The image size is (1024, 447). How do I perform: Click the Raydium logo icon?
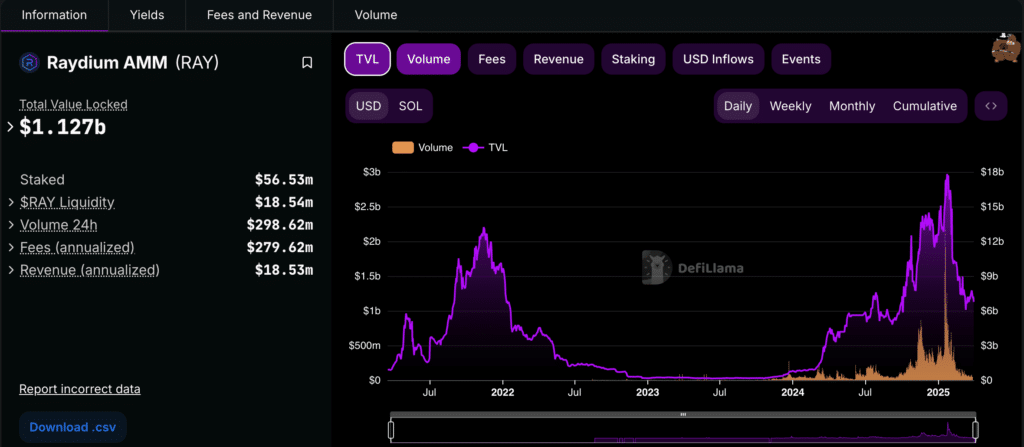click(x=30, y=63)
